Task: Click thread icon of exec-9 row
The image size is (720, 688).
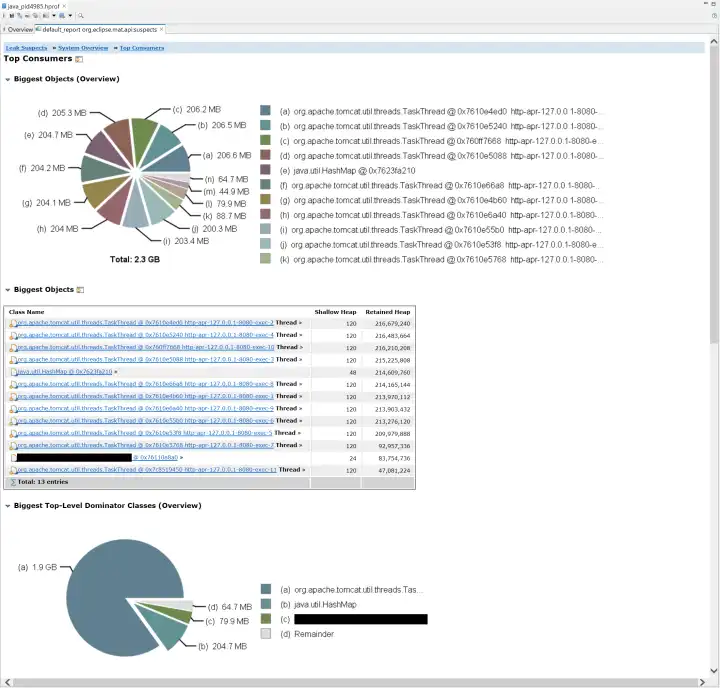Action: [13, 409]
